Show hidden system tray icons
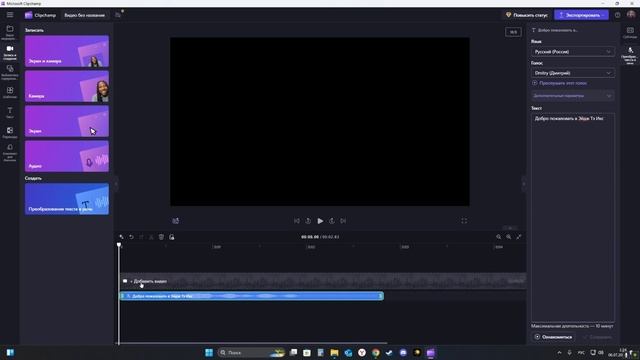 click(559, 353)
